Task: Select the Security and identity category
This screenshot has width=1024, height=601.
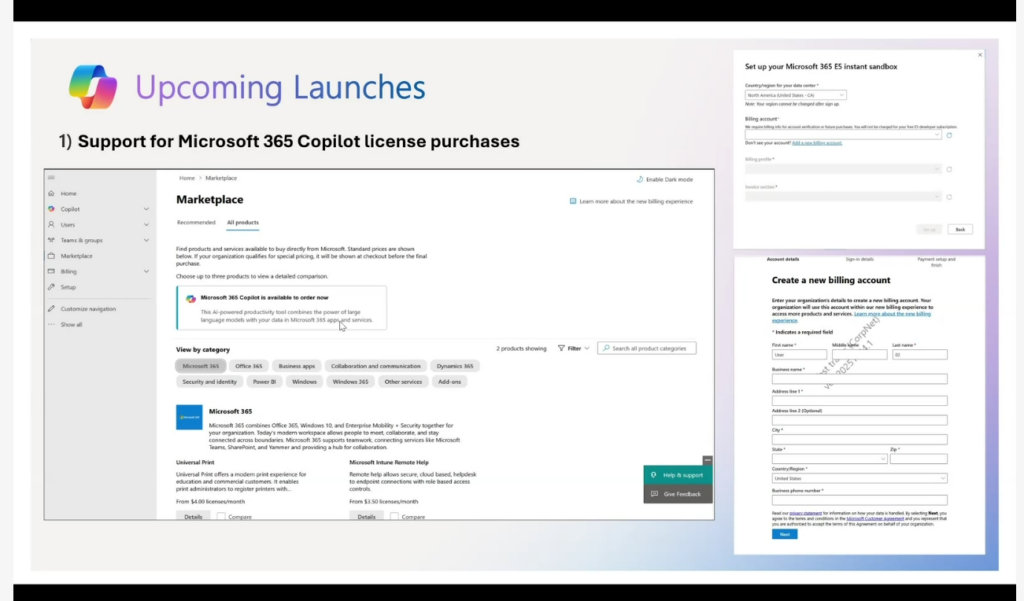Action: click(x=210, y=382)
